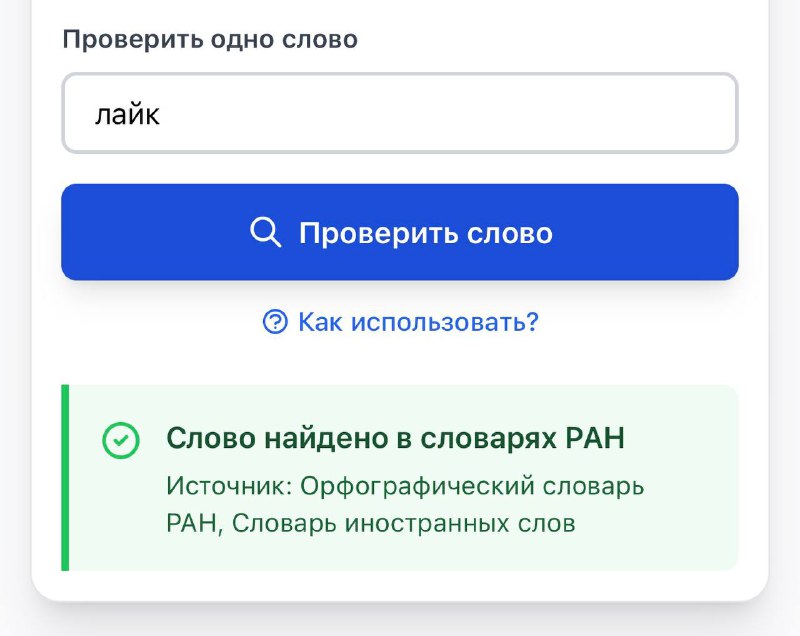The height and width of the screenshot is (636, 800).
Task: Click the "Орфографический словарь" source text
Action: click(472, 486)
